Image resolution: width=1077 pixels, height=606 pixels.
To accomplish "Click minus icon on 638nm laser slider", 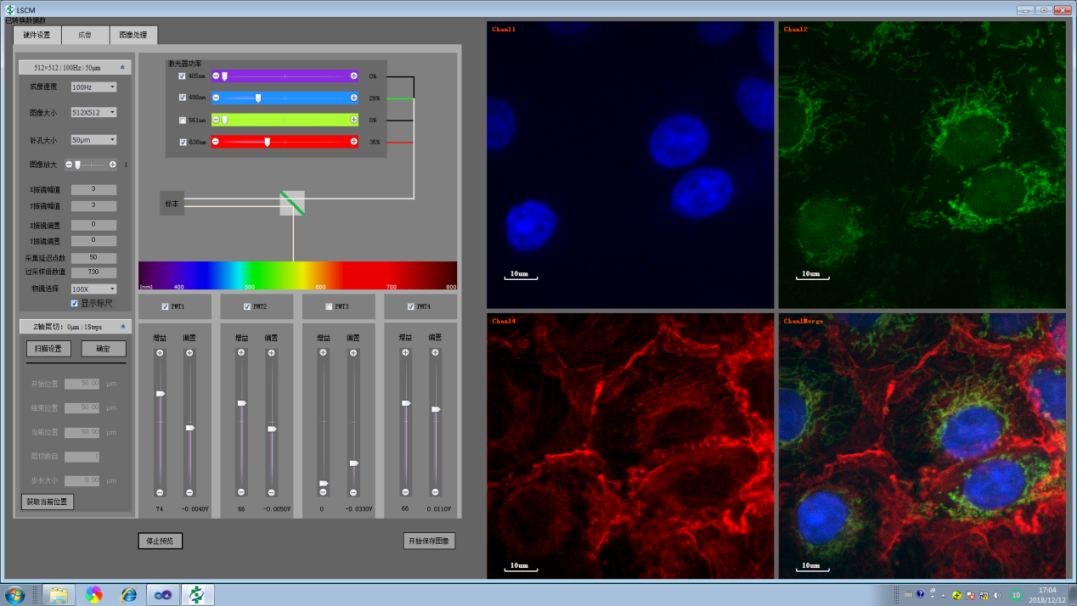I will click(x=215, y=142).
